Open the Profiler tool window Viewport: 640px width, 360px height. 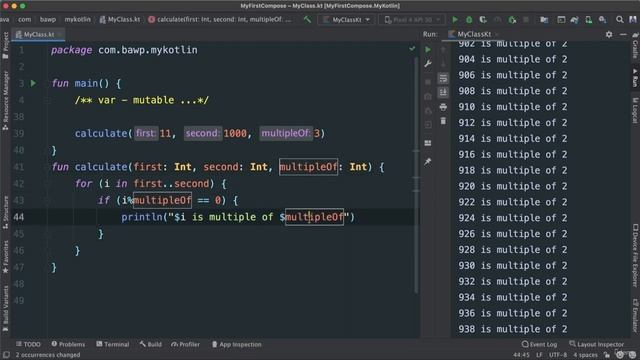click(x=186, y=344)
